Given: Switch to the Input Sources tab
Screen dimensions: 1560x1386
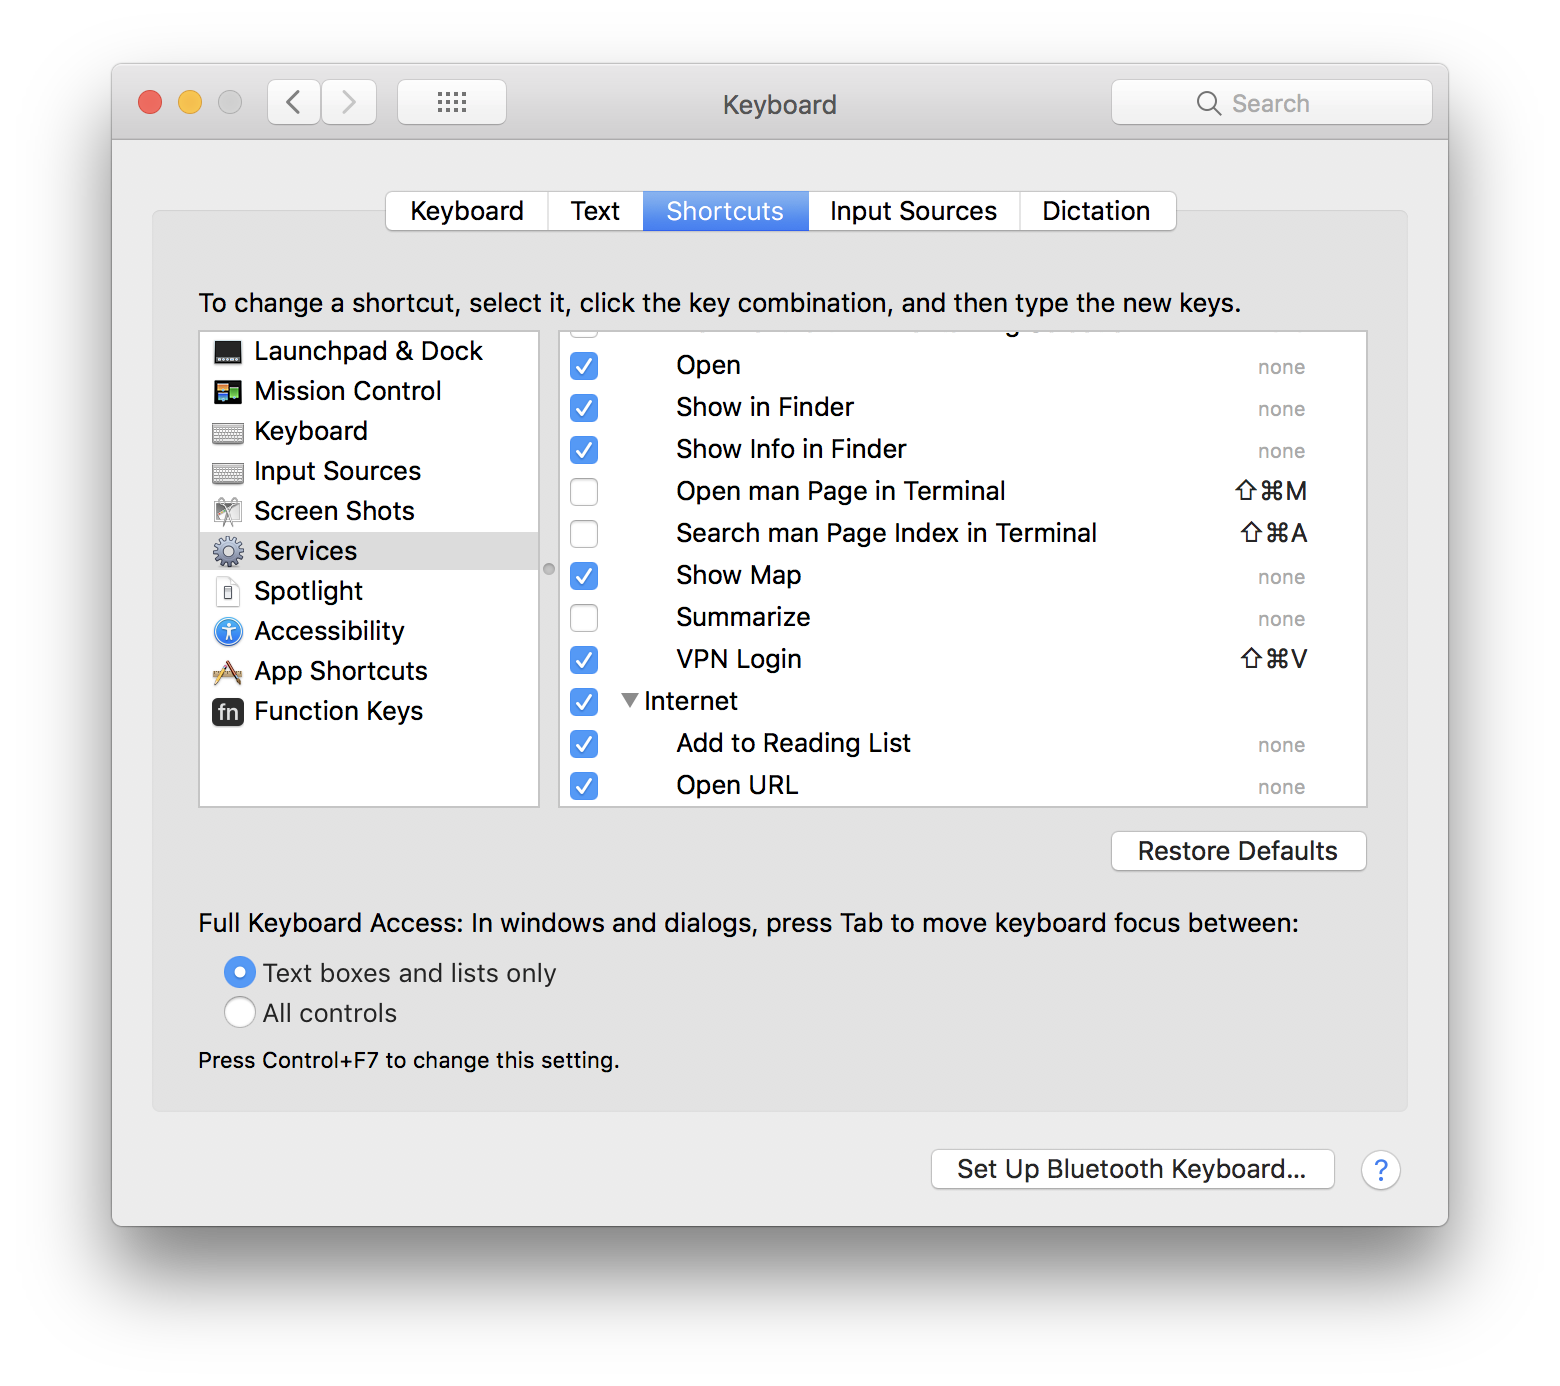Looking at the screenshot, I should 913,211.
